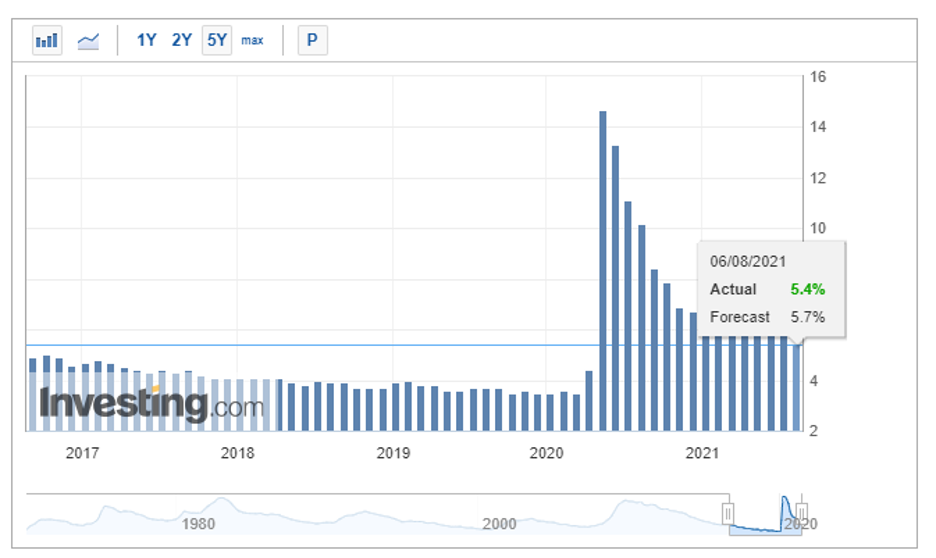Click the first bar on the chart's left edge

click(32, 395)
